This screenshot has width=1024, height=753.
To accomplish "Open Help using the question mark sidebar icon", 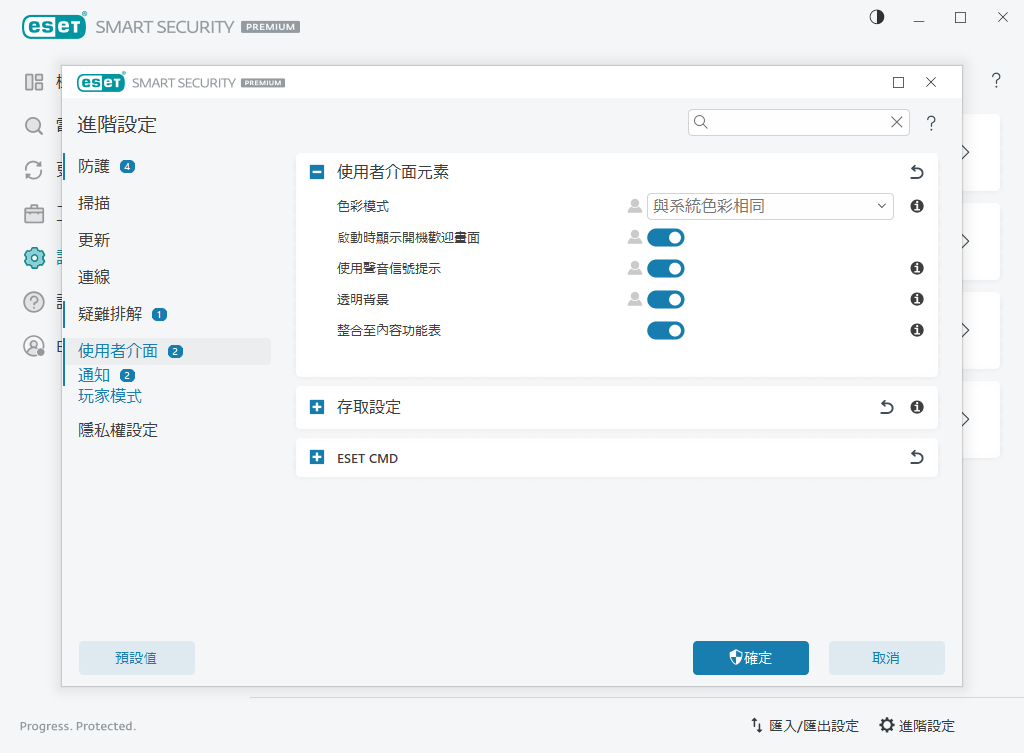I will (33, 302).
